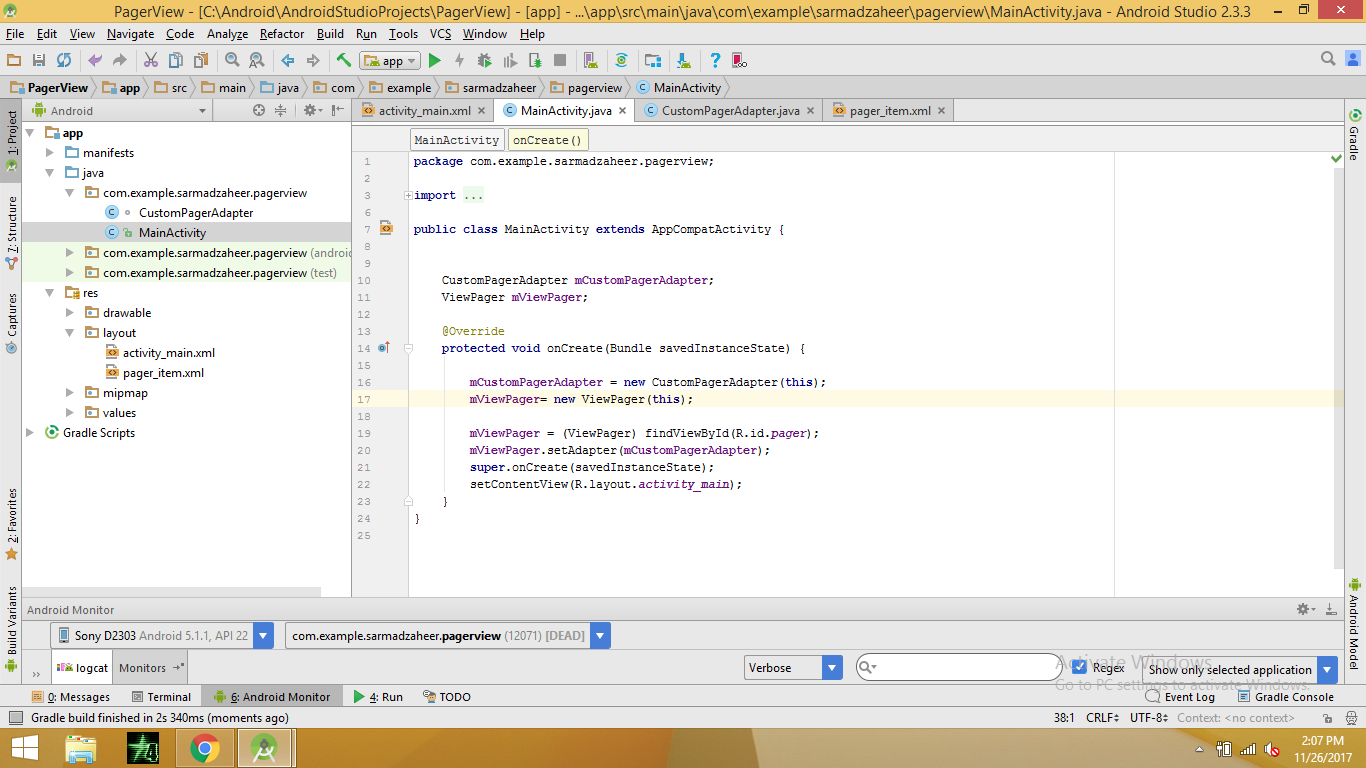This screenshot has height=768, width=1366.
Task: Expand the manifests folder
Action: coord(50,153)
